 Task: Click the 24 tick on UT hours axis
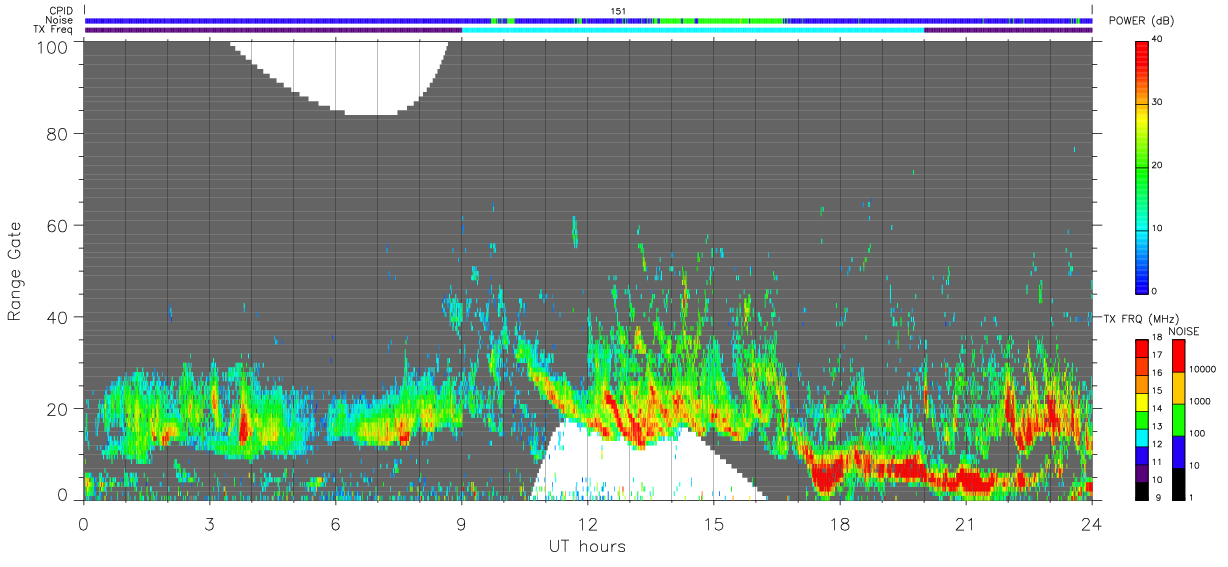click(x=1092, y=523)
